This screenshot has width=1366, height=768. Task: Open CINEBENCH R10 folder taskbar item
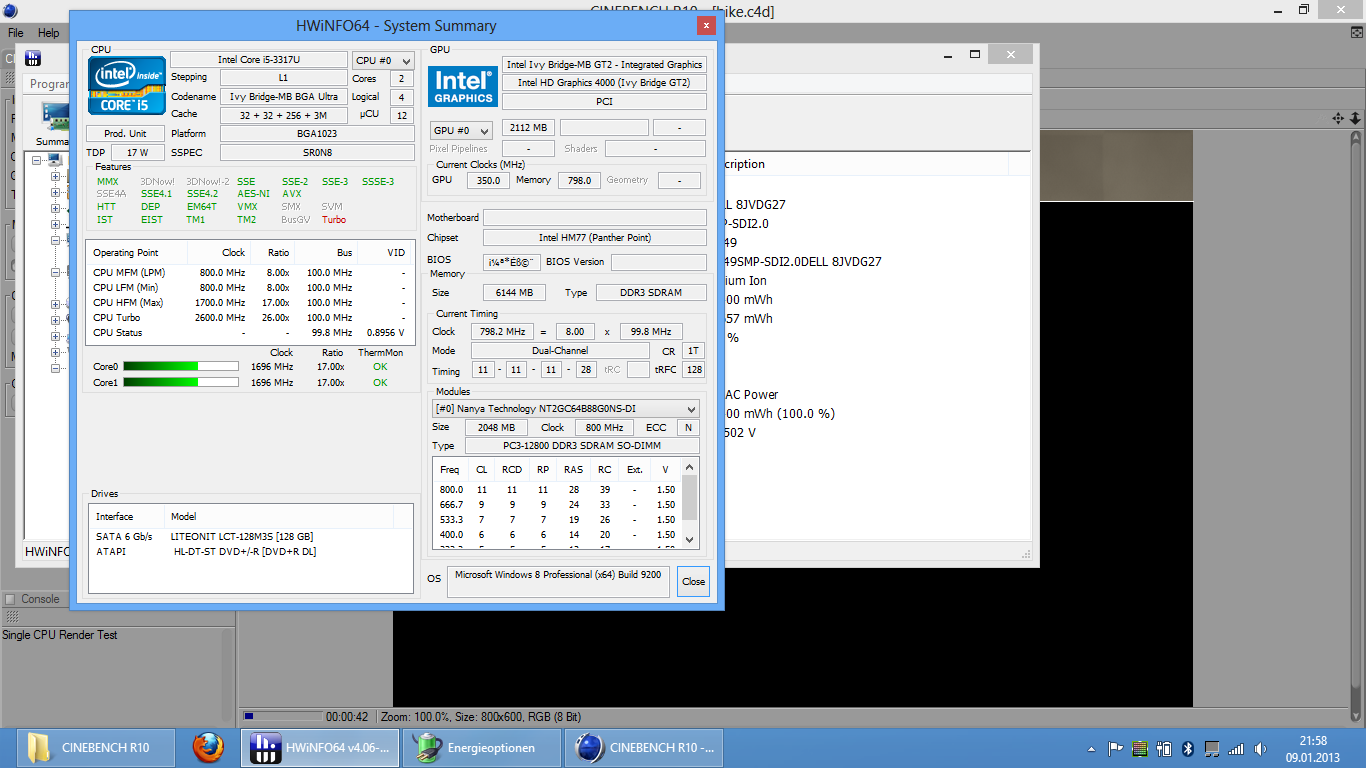(x=96, y=747)
